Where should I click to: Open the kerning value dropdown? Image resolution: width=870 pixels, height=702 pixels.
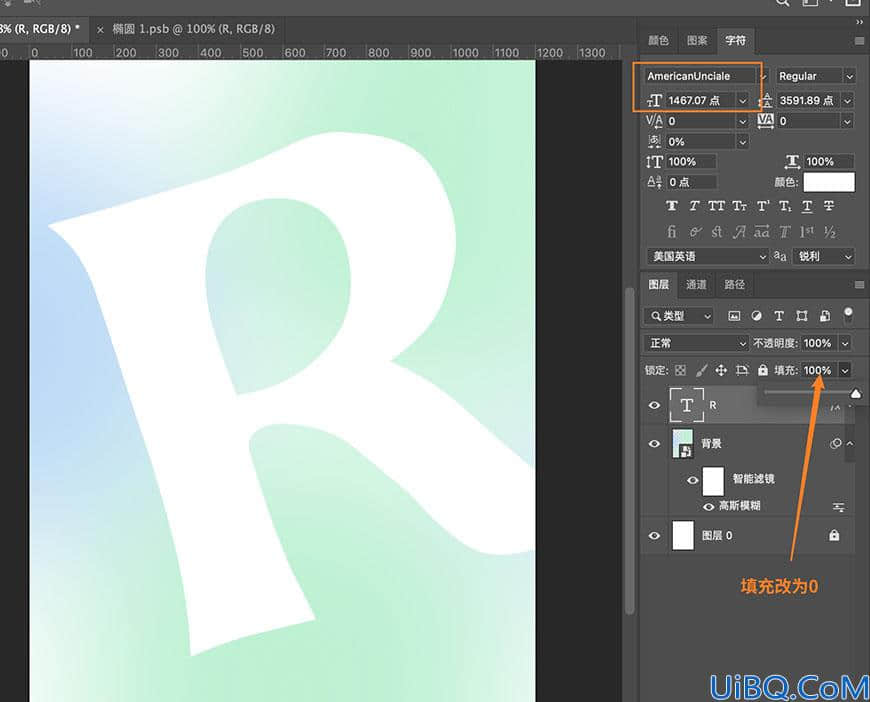(742, 121)
